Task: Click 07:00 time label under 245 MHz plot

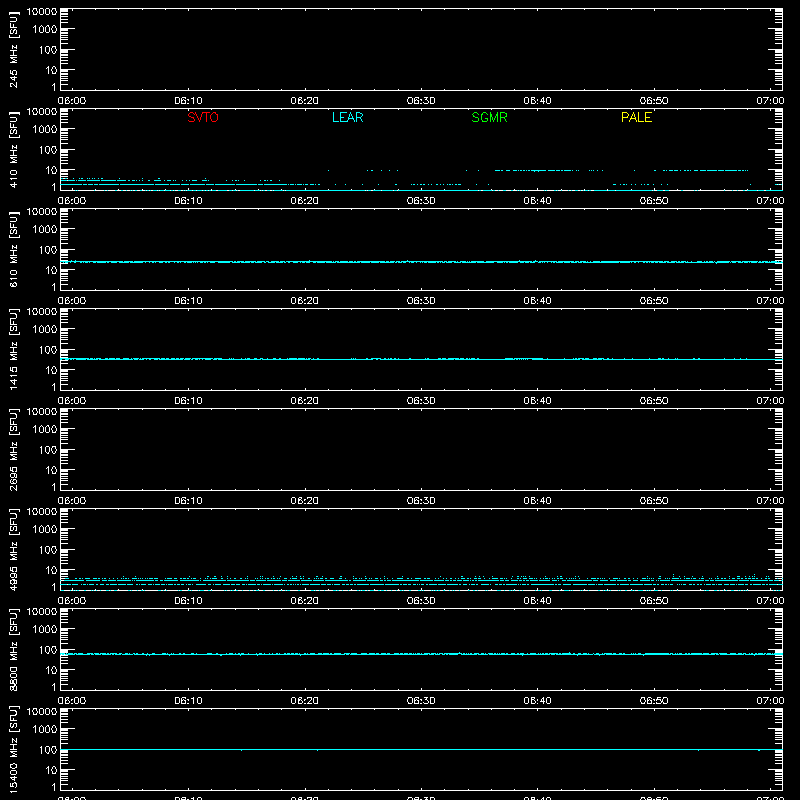Action: (x=770, y=101)
